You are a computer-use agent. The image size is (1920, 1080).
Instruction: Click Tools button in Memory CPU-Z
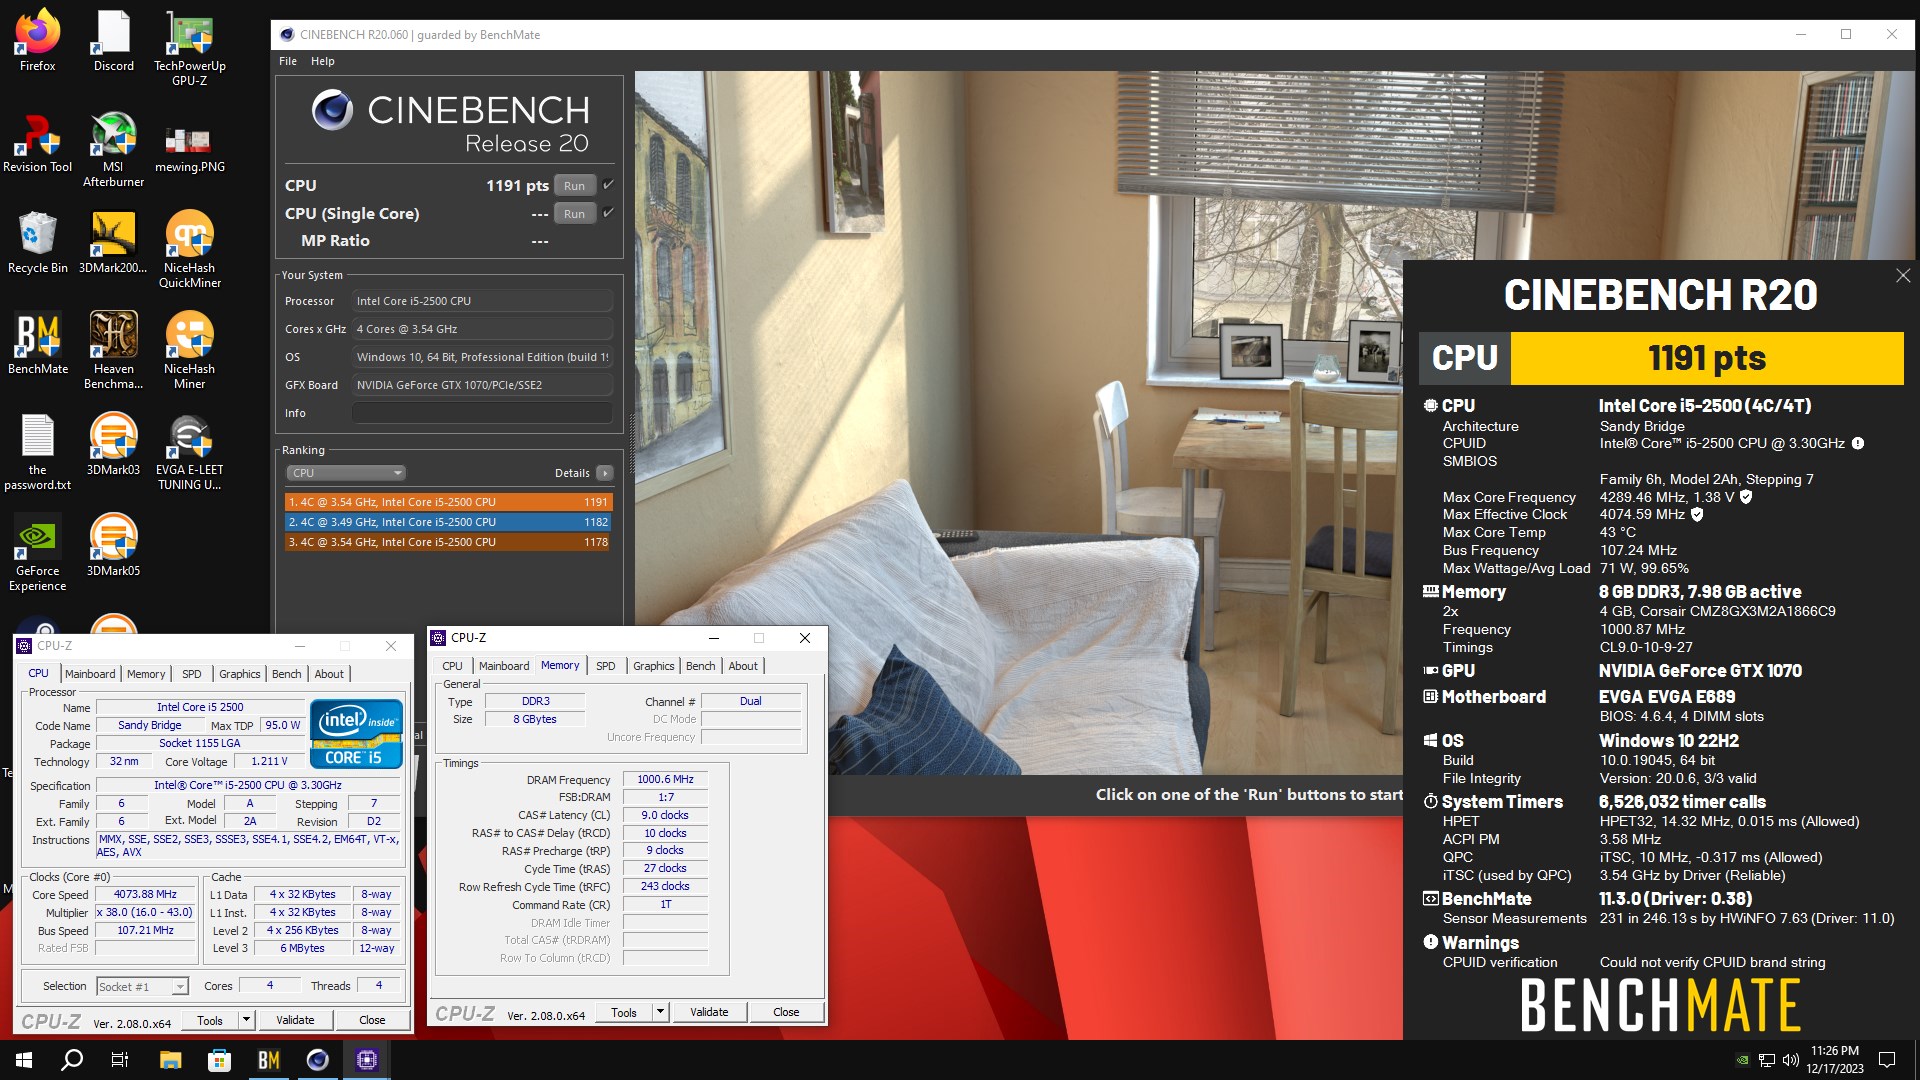click(624, 1012)
